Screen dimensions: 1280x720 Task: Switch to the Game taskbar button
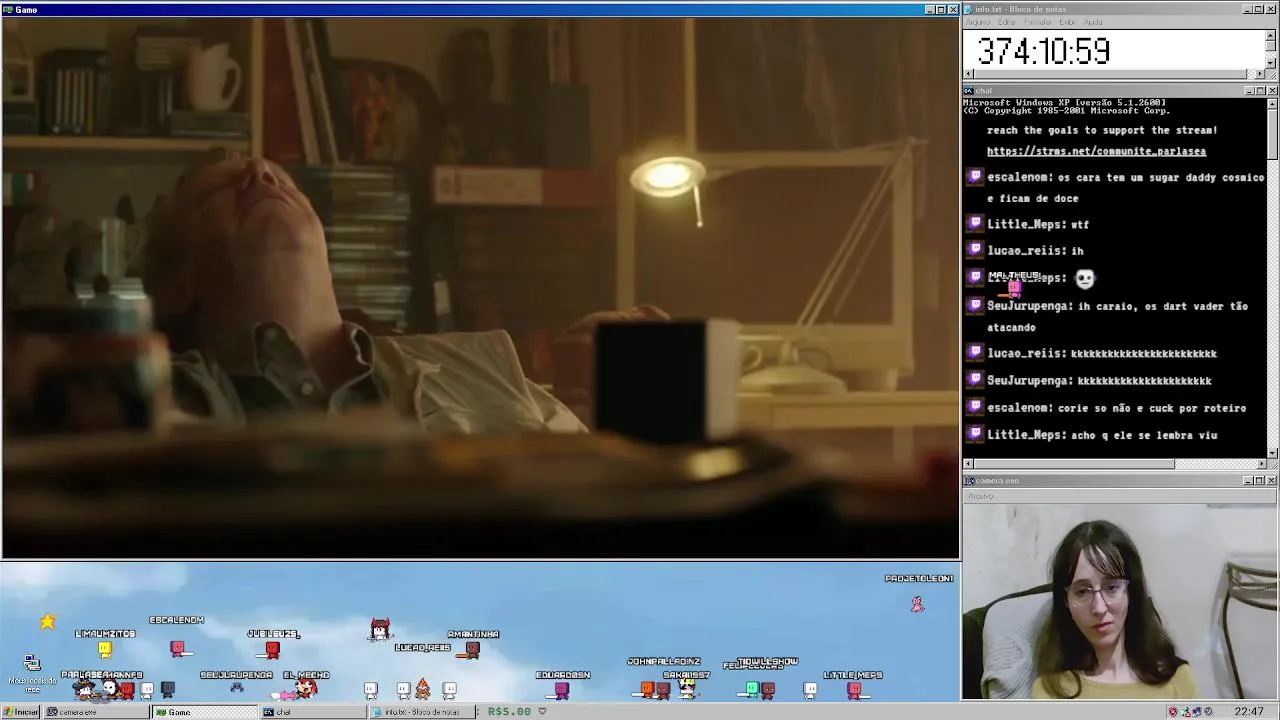(x=205, y=712)
